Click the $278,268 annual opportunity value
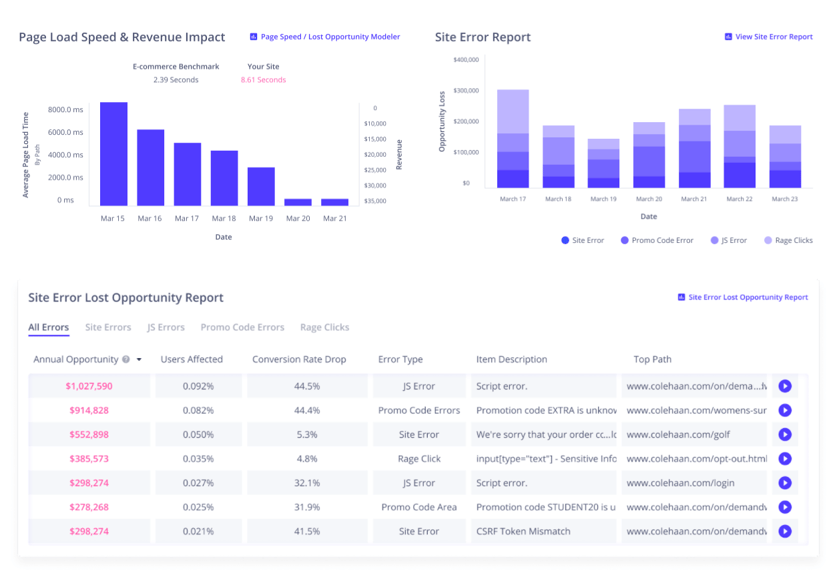The width and height of the screenshot is (837, 571). 89,507
